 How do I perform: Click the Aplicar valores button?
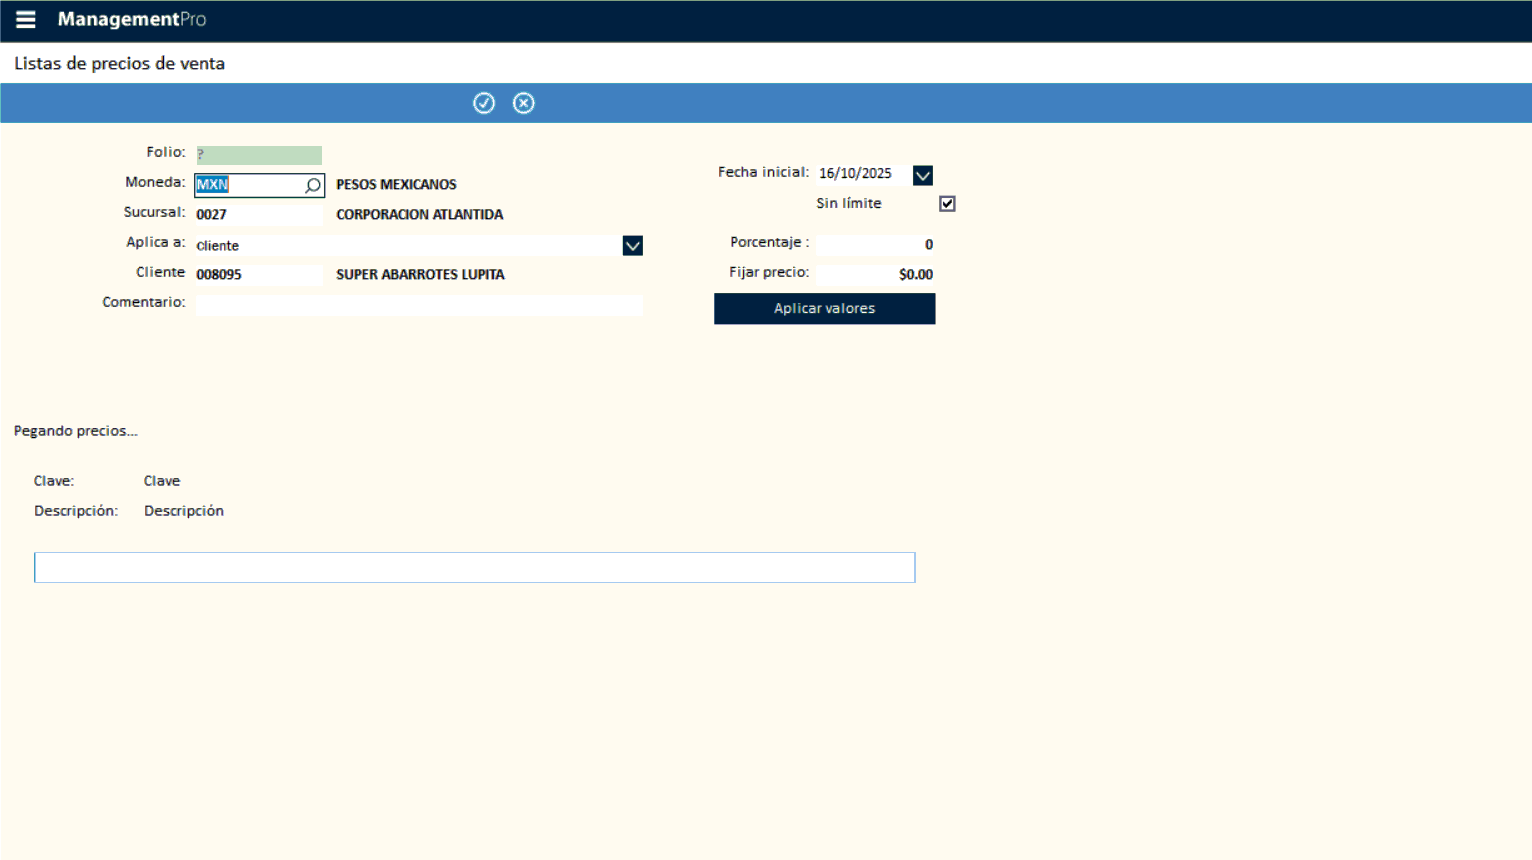point(825,308)
